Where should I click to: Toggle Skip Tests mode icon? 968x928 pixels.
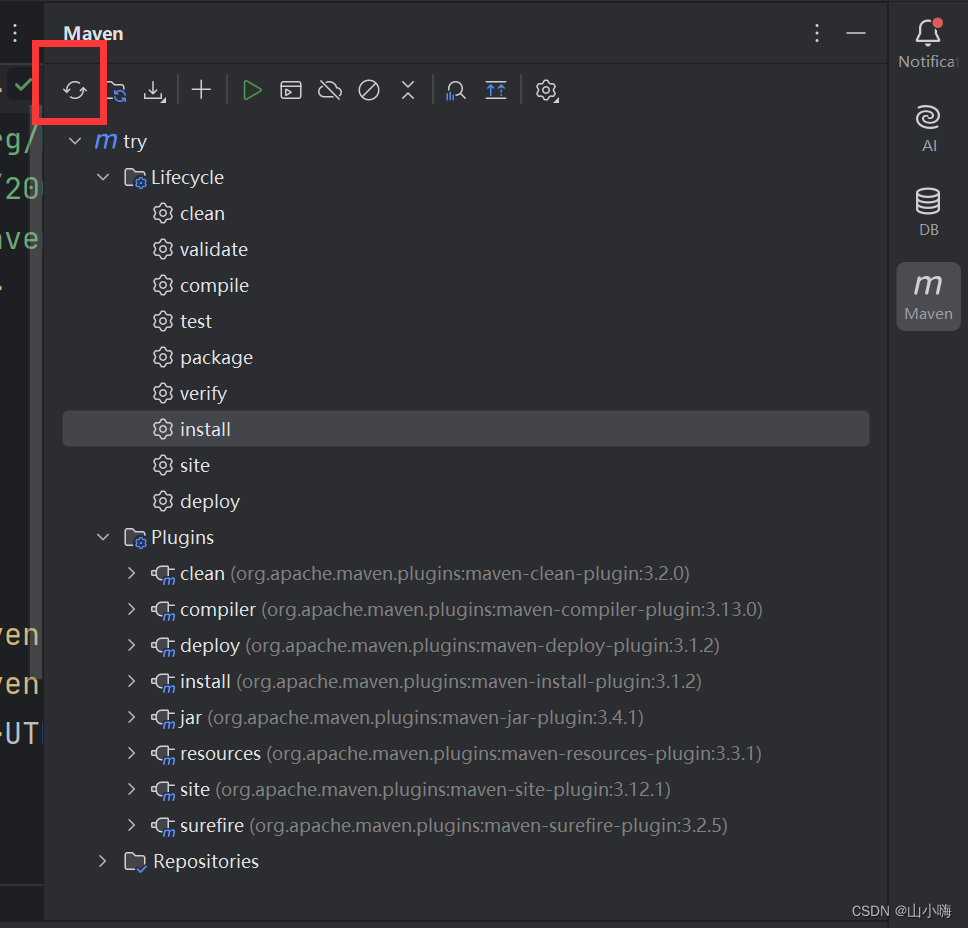coord(369,90)
